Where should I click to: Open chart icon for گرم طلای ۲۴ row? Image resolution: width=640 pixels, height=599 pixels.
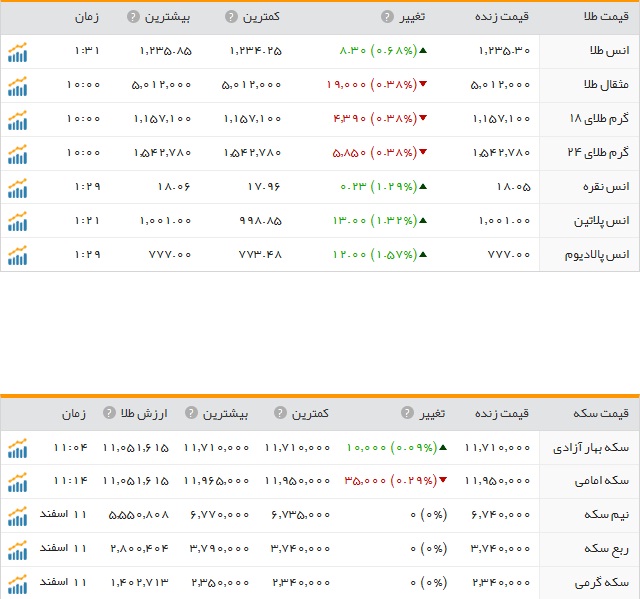tap(17, 154)
